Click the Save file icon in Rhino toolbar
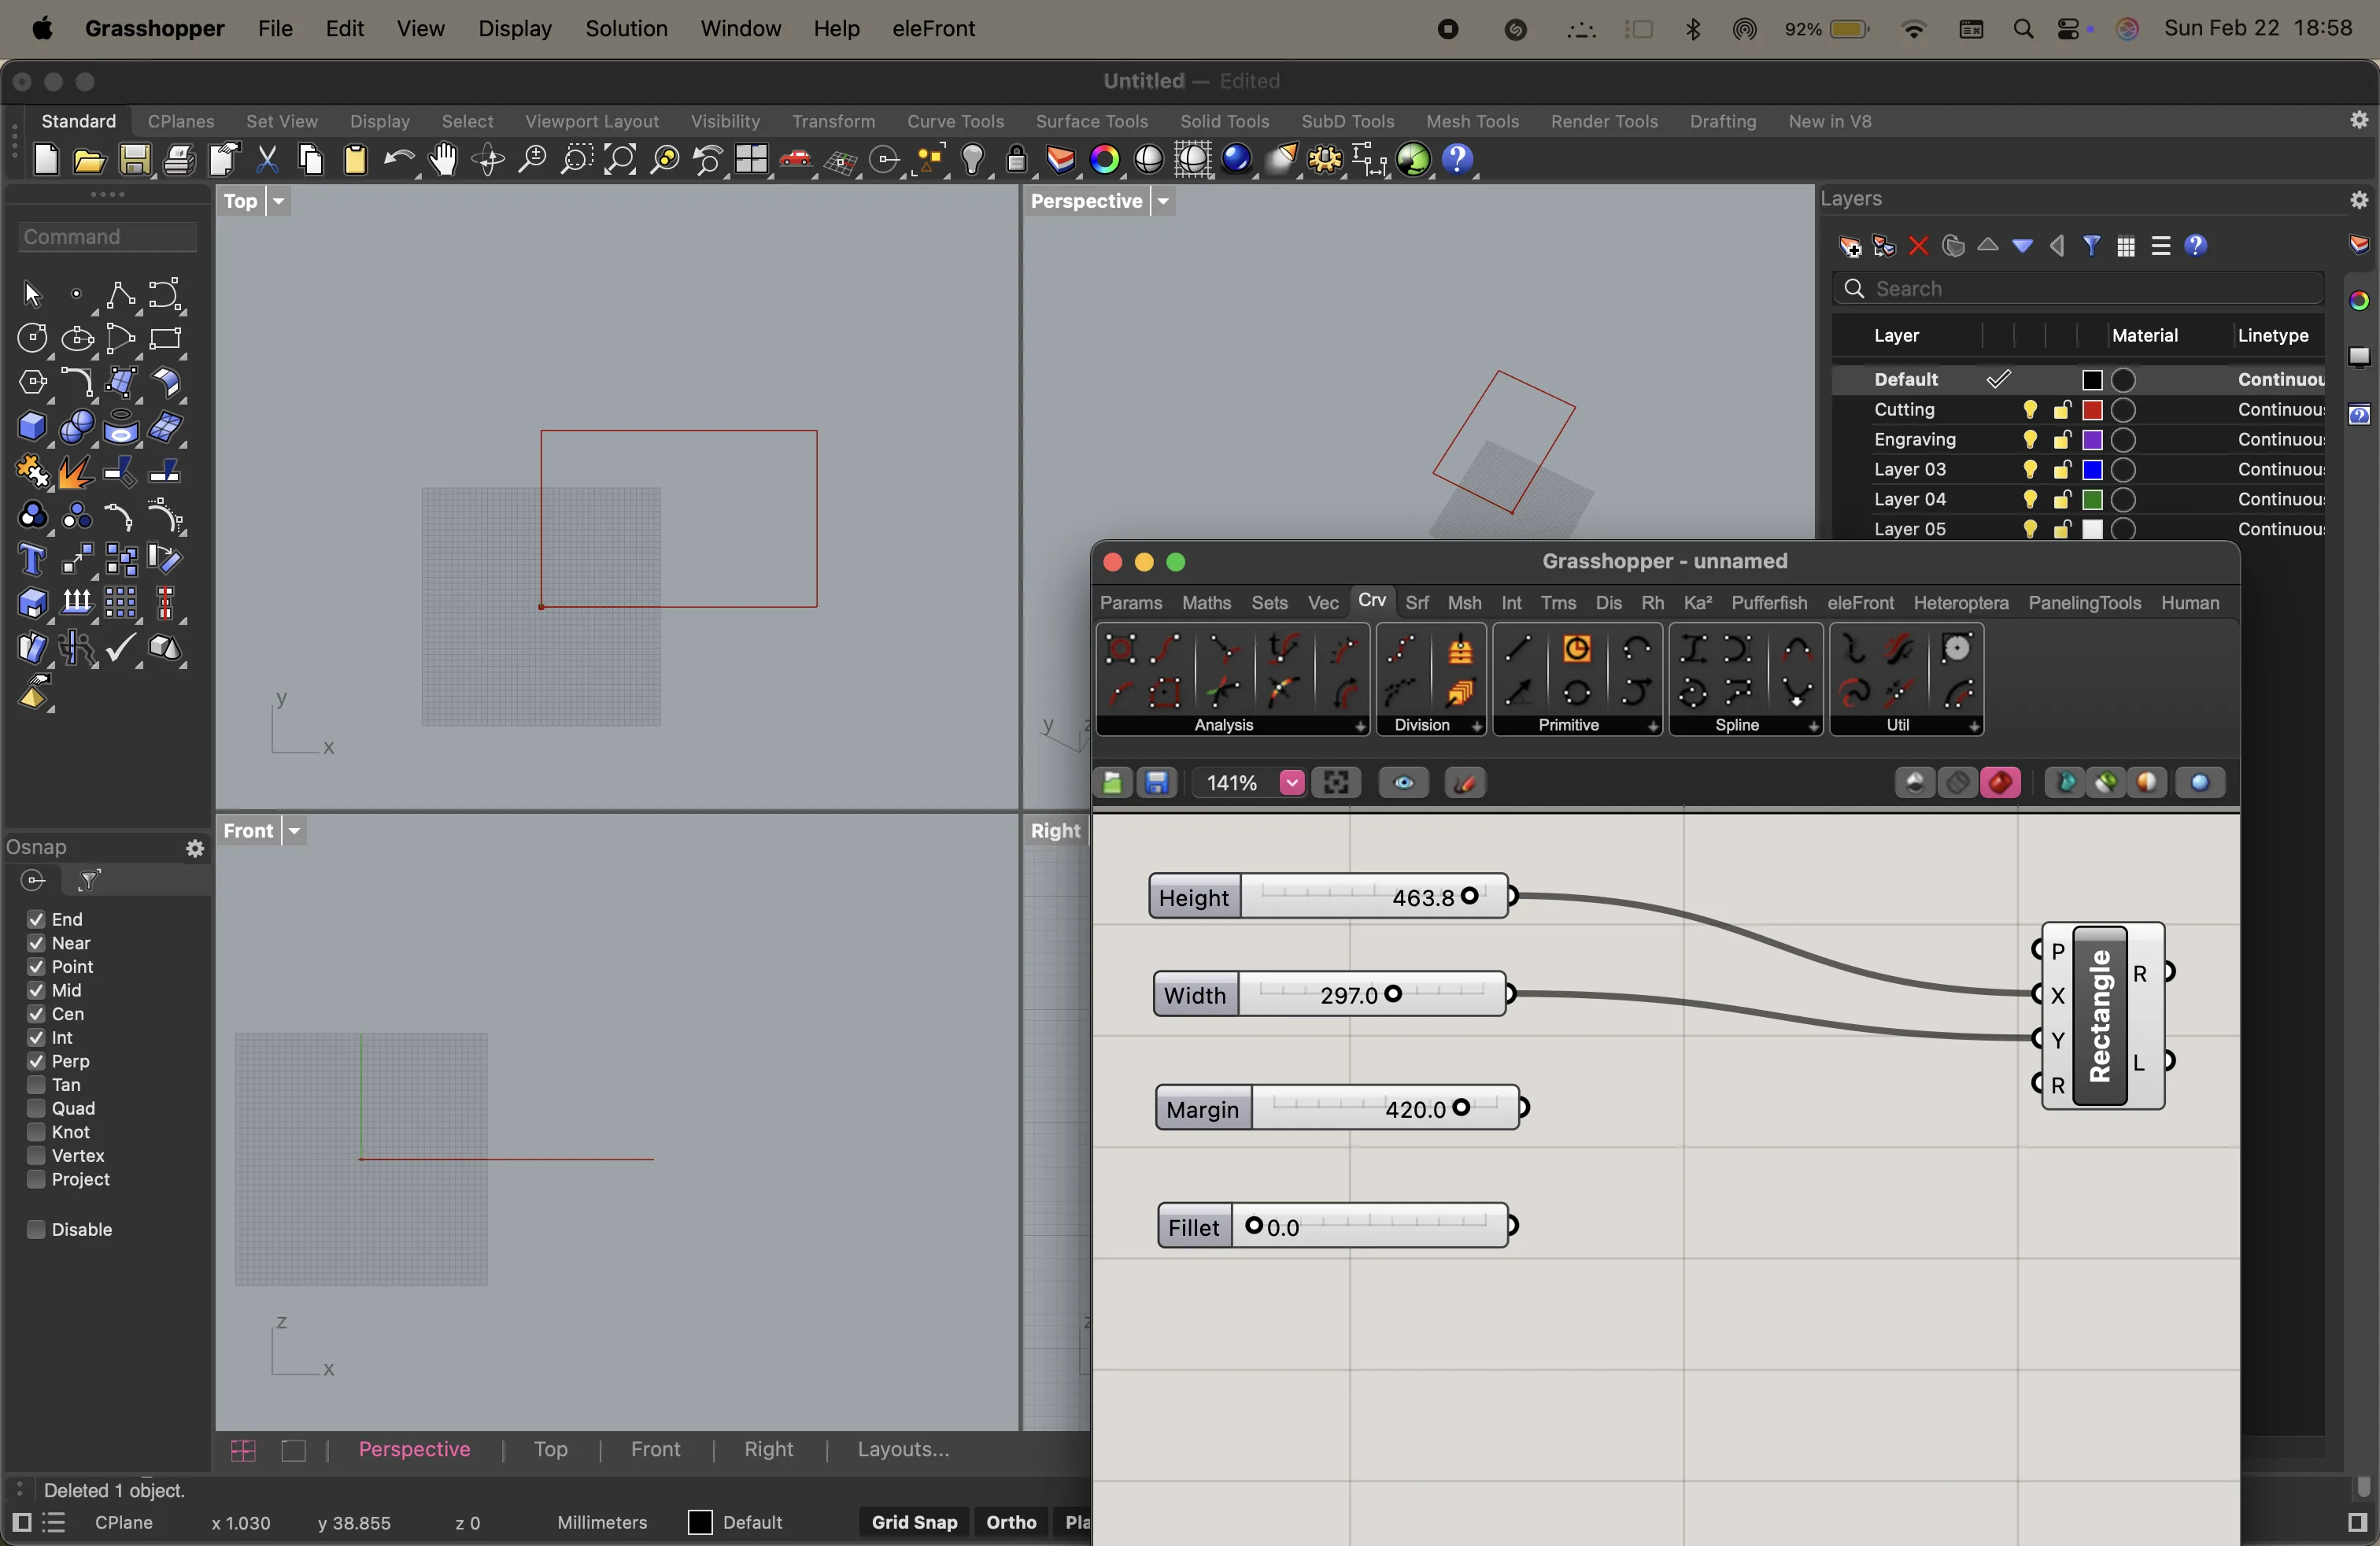 (135, 160)
